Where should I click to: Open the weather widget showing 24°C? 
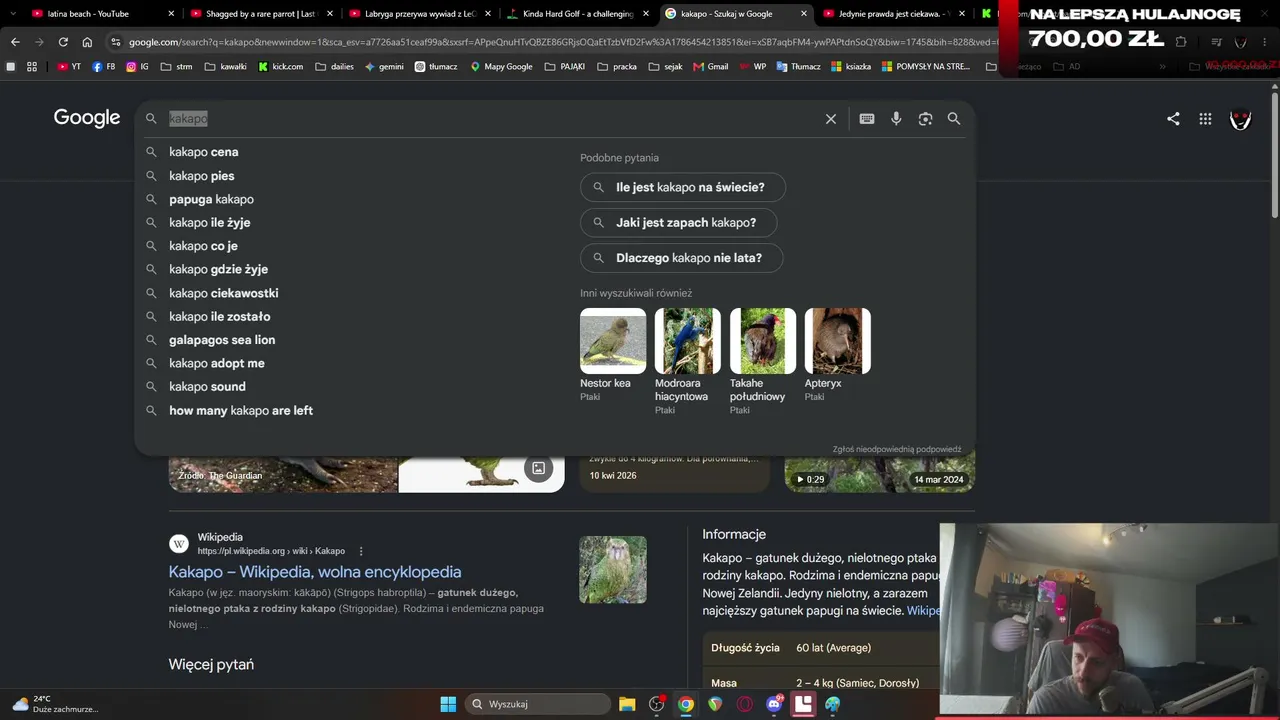[x=56, y=704]
